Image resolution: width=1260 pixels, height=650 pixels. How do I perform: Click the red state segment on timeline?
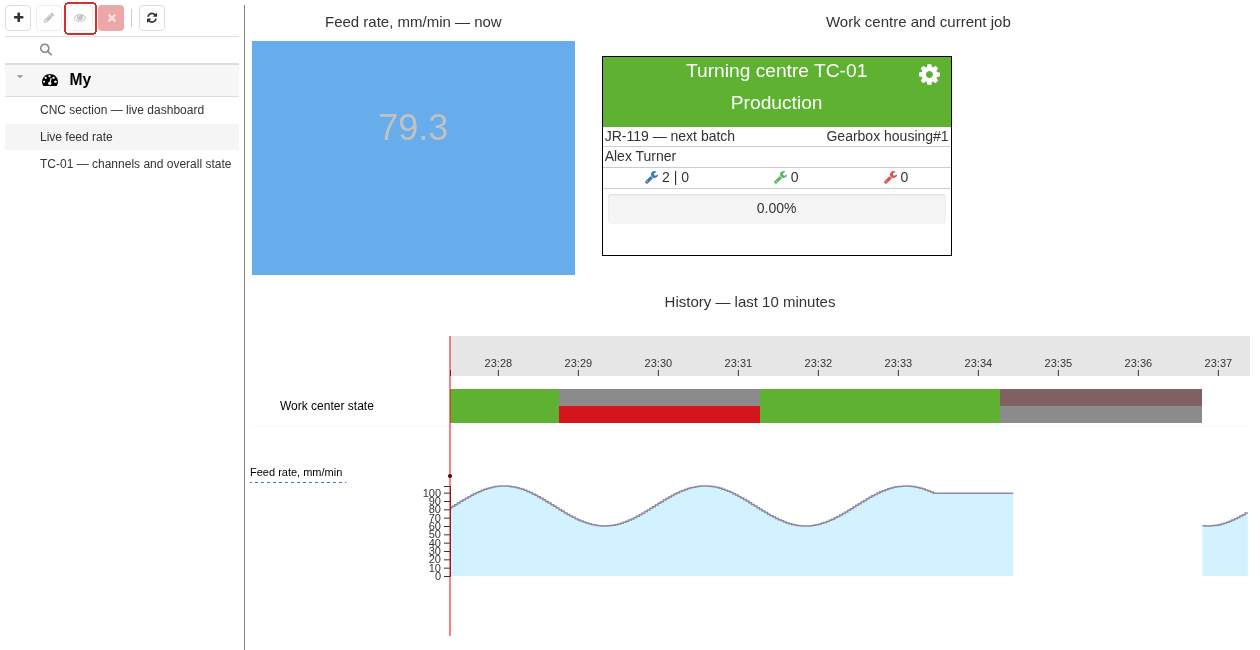[x=659, y=414]
